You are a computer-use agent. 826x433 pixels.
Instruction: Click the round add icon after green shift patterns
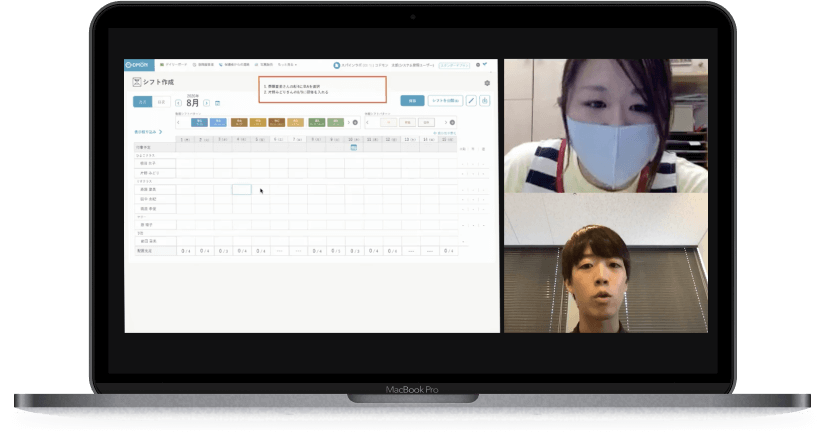[x=353, y=122]
